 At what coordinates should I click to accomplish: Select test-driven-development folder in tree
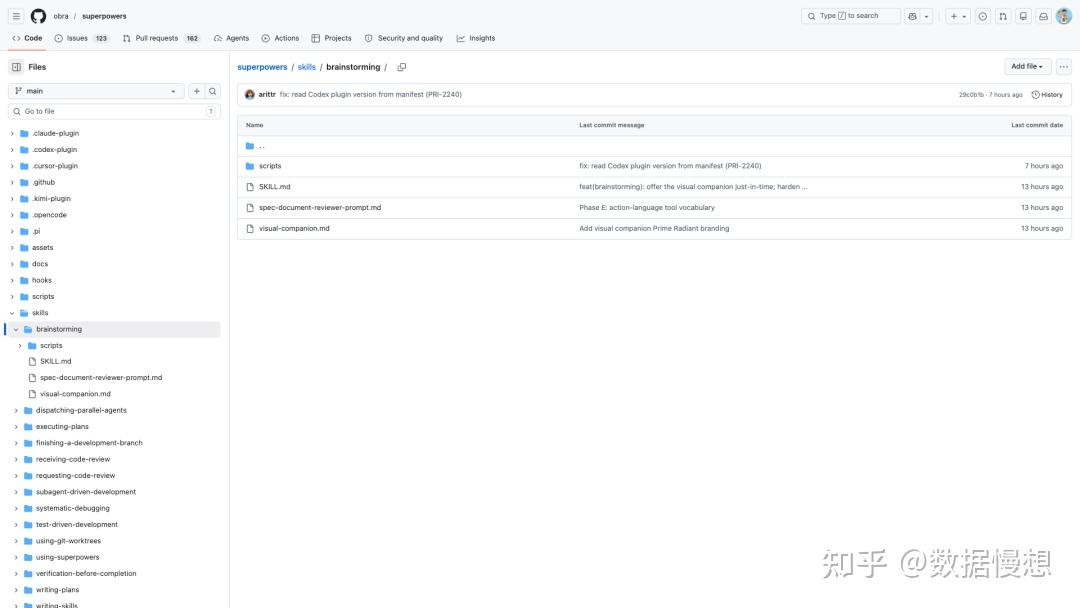76,525
